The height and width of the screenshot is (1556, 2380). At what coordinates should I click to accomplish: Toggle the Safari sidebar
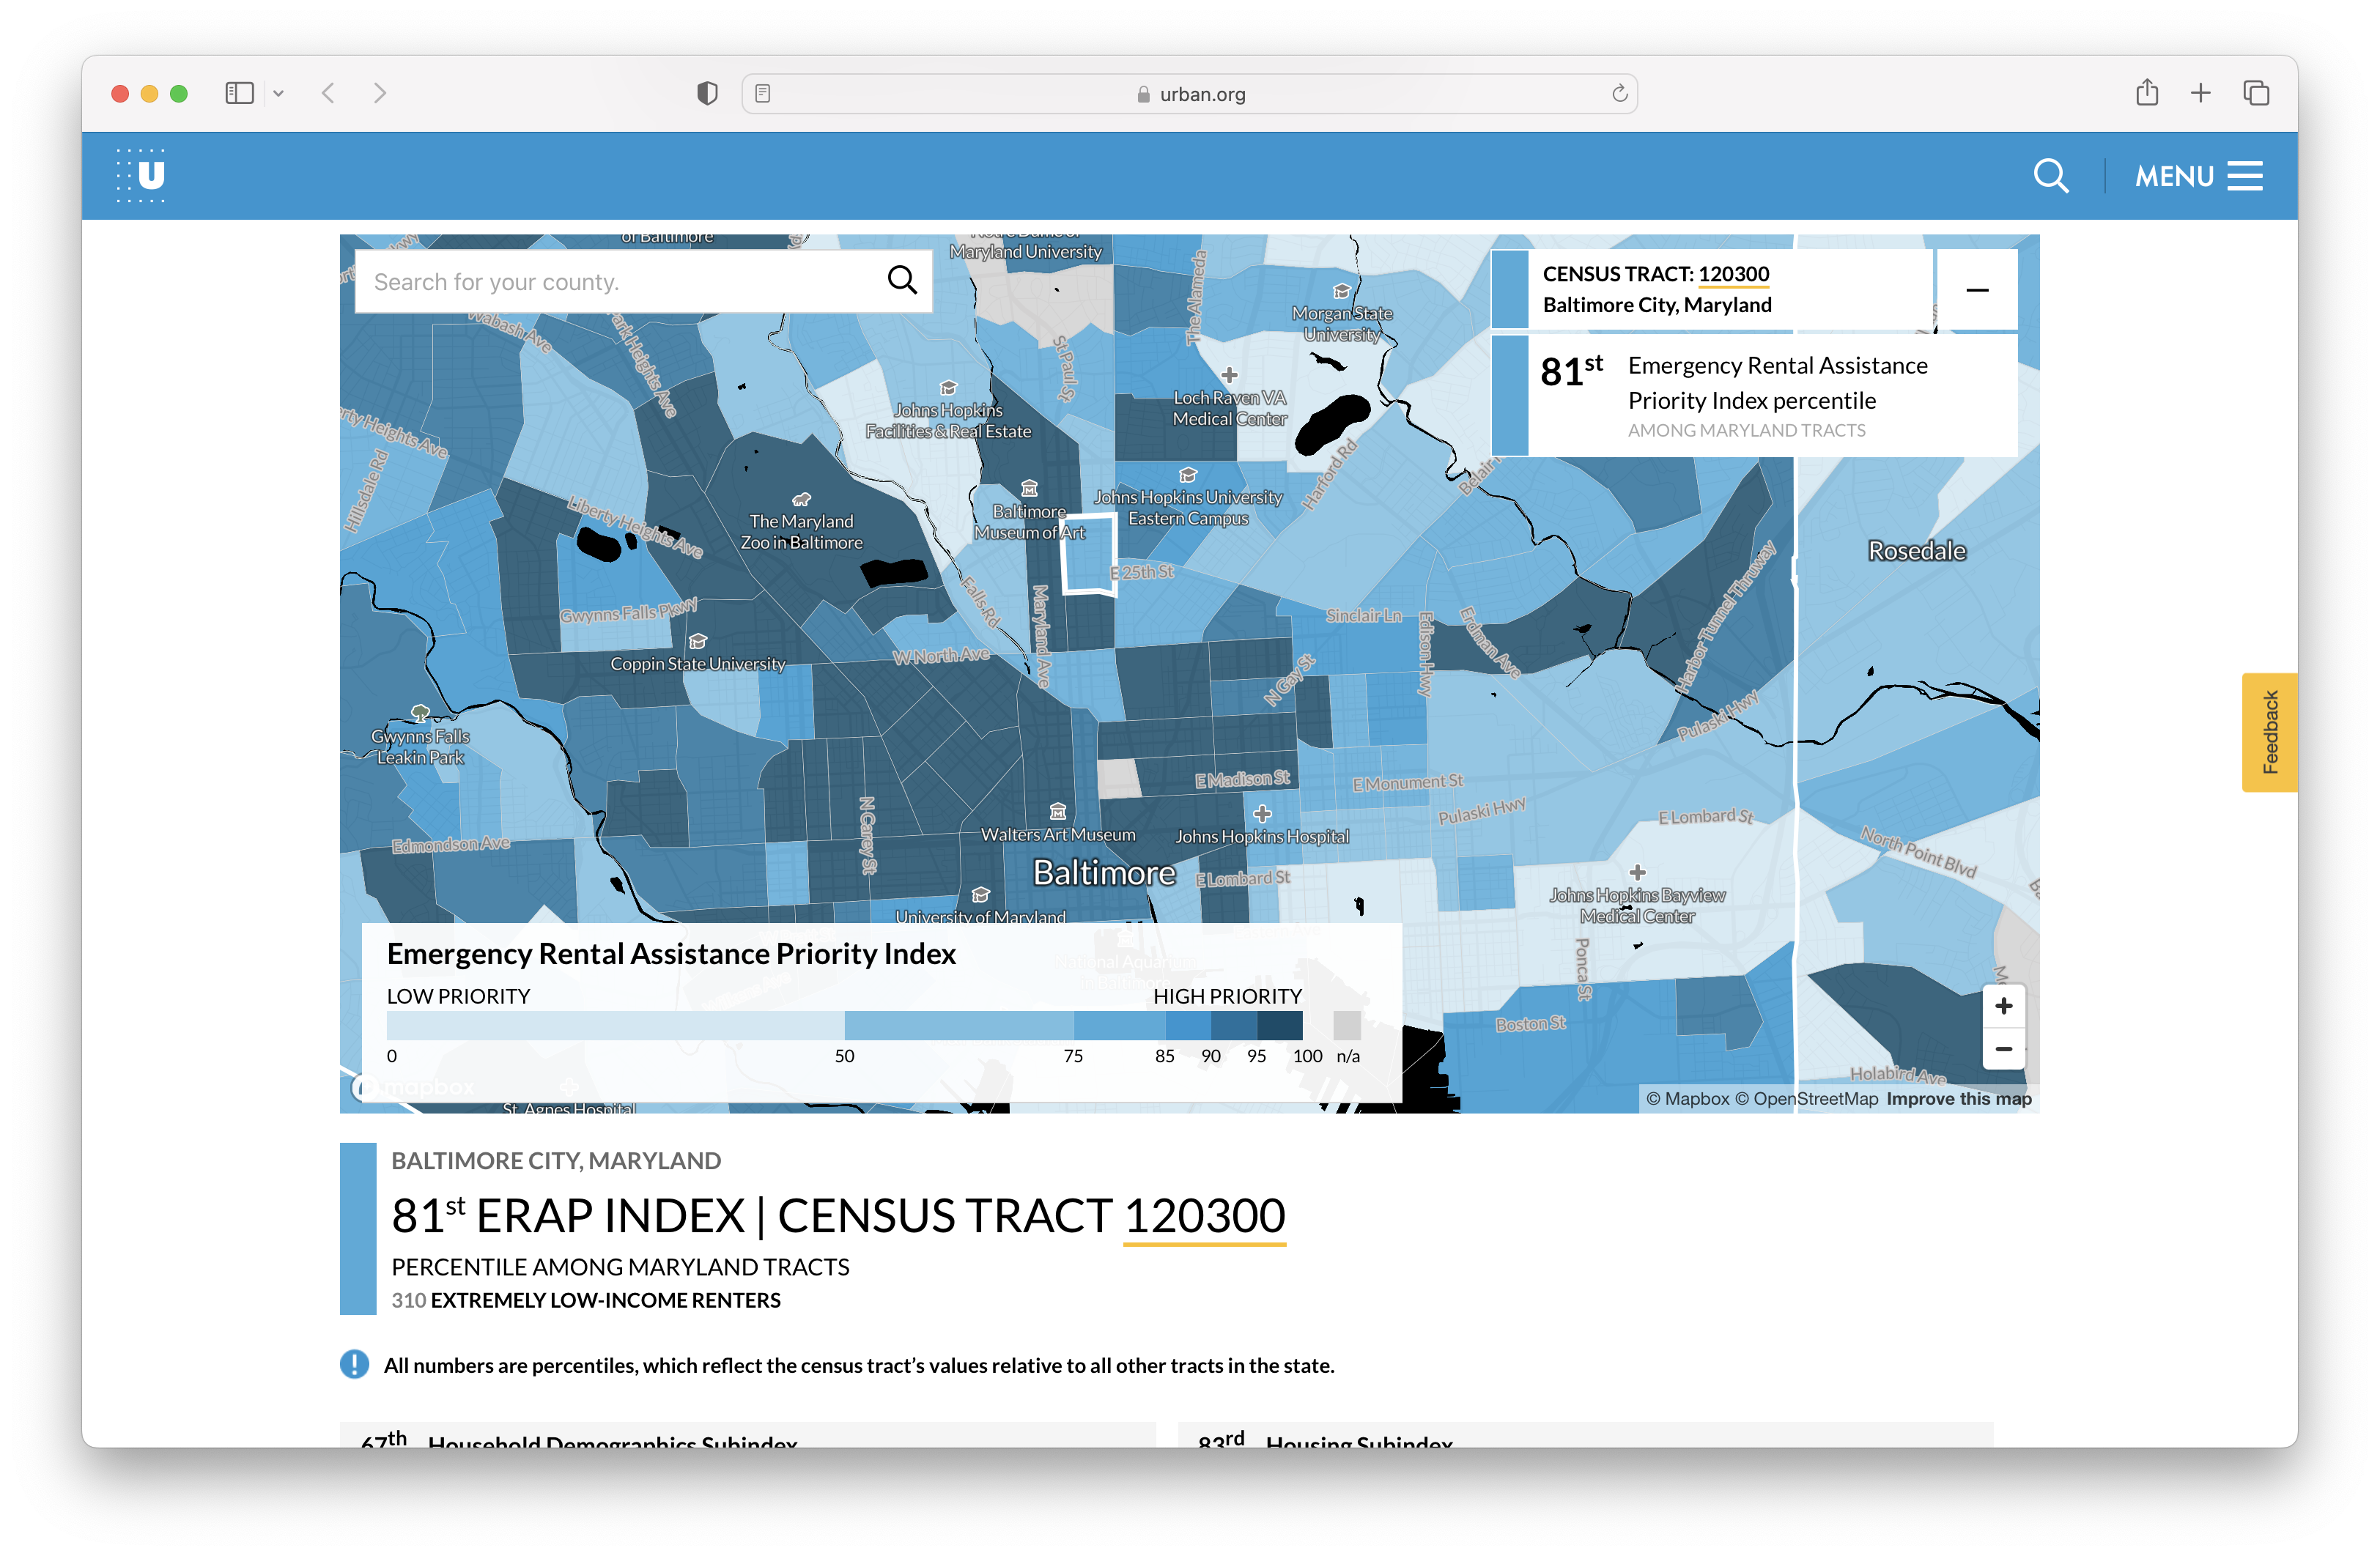point(239,93)
